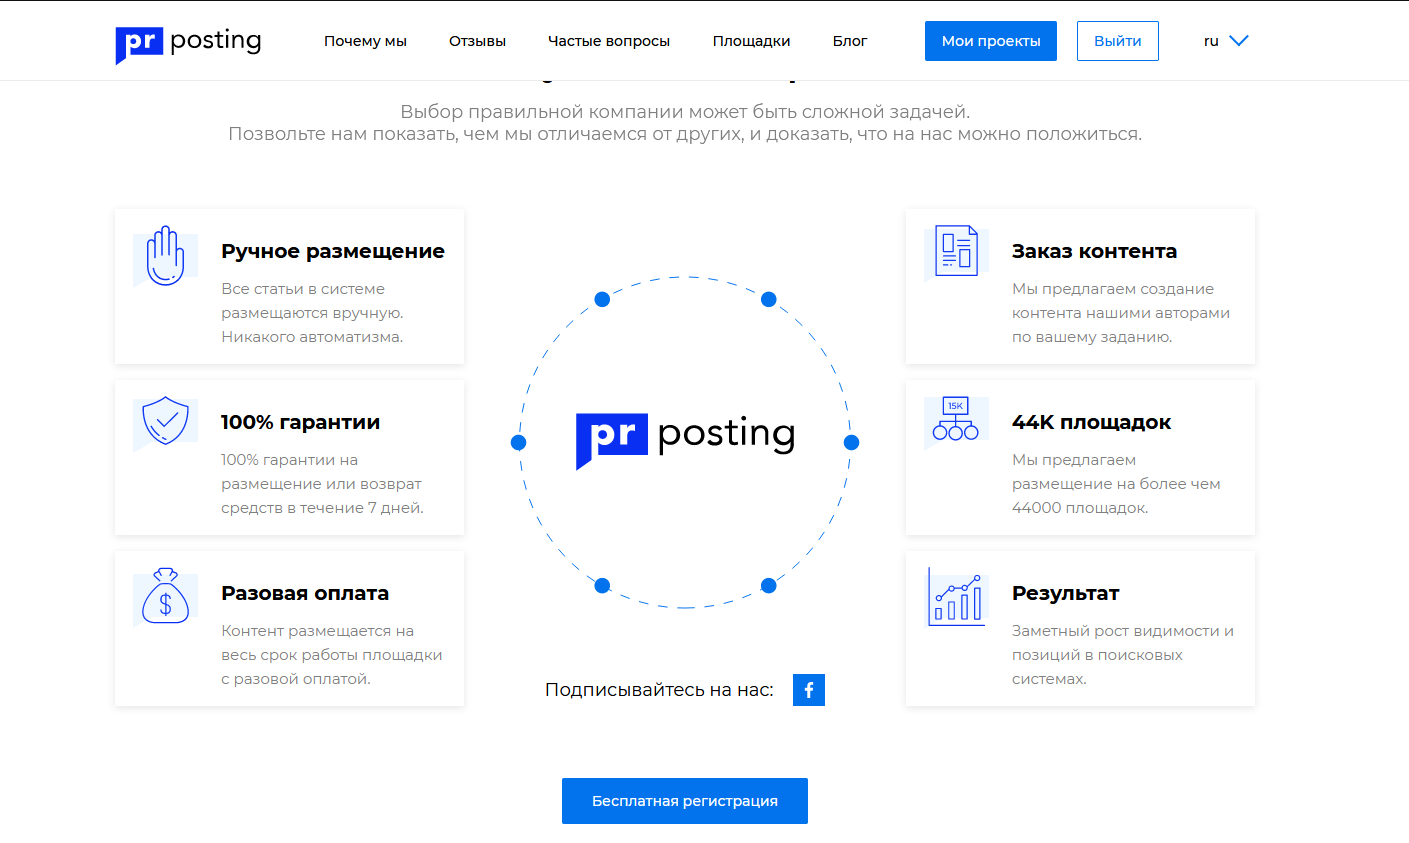The height and width of the screenshot is (843, 1409).
Task: Click the Бесплатная регистрация button
Action: 685,801
